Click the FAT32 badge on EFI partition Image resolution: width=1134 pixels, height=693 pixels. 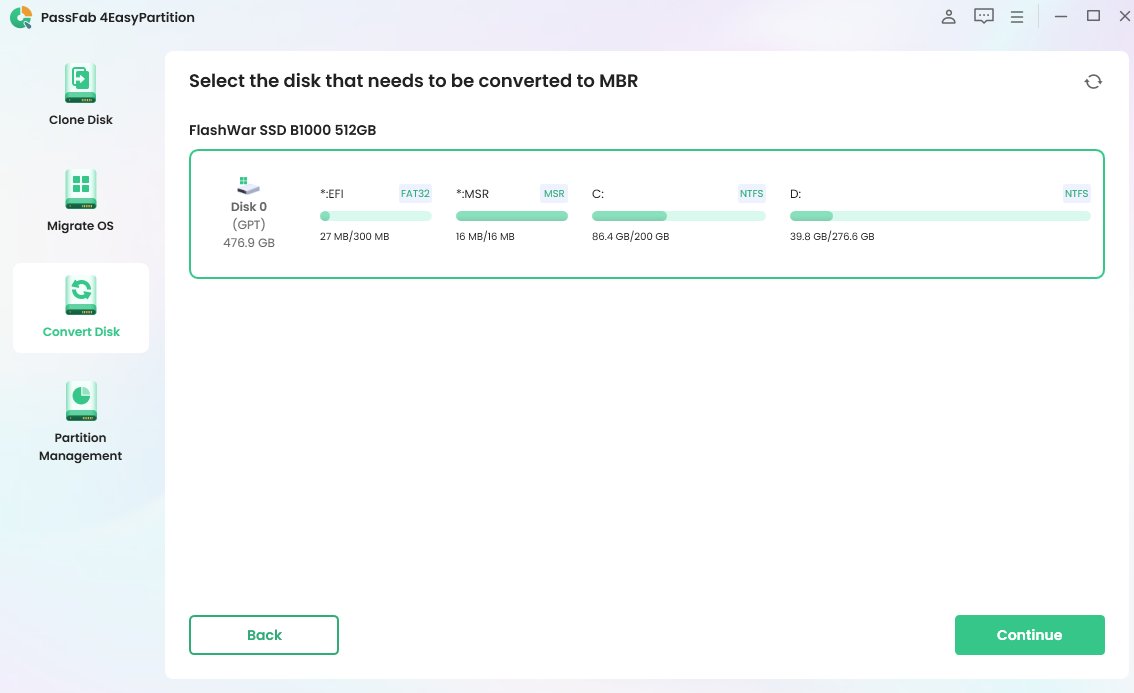[x=415, y=193]
